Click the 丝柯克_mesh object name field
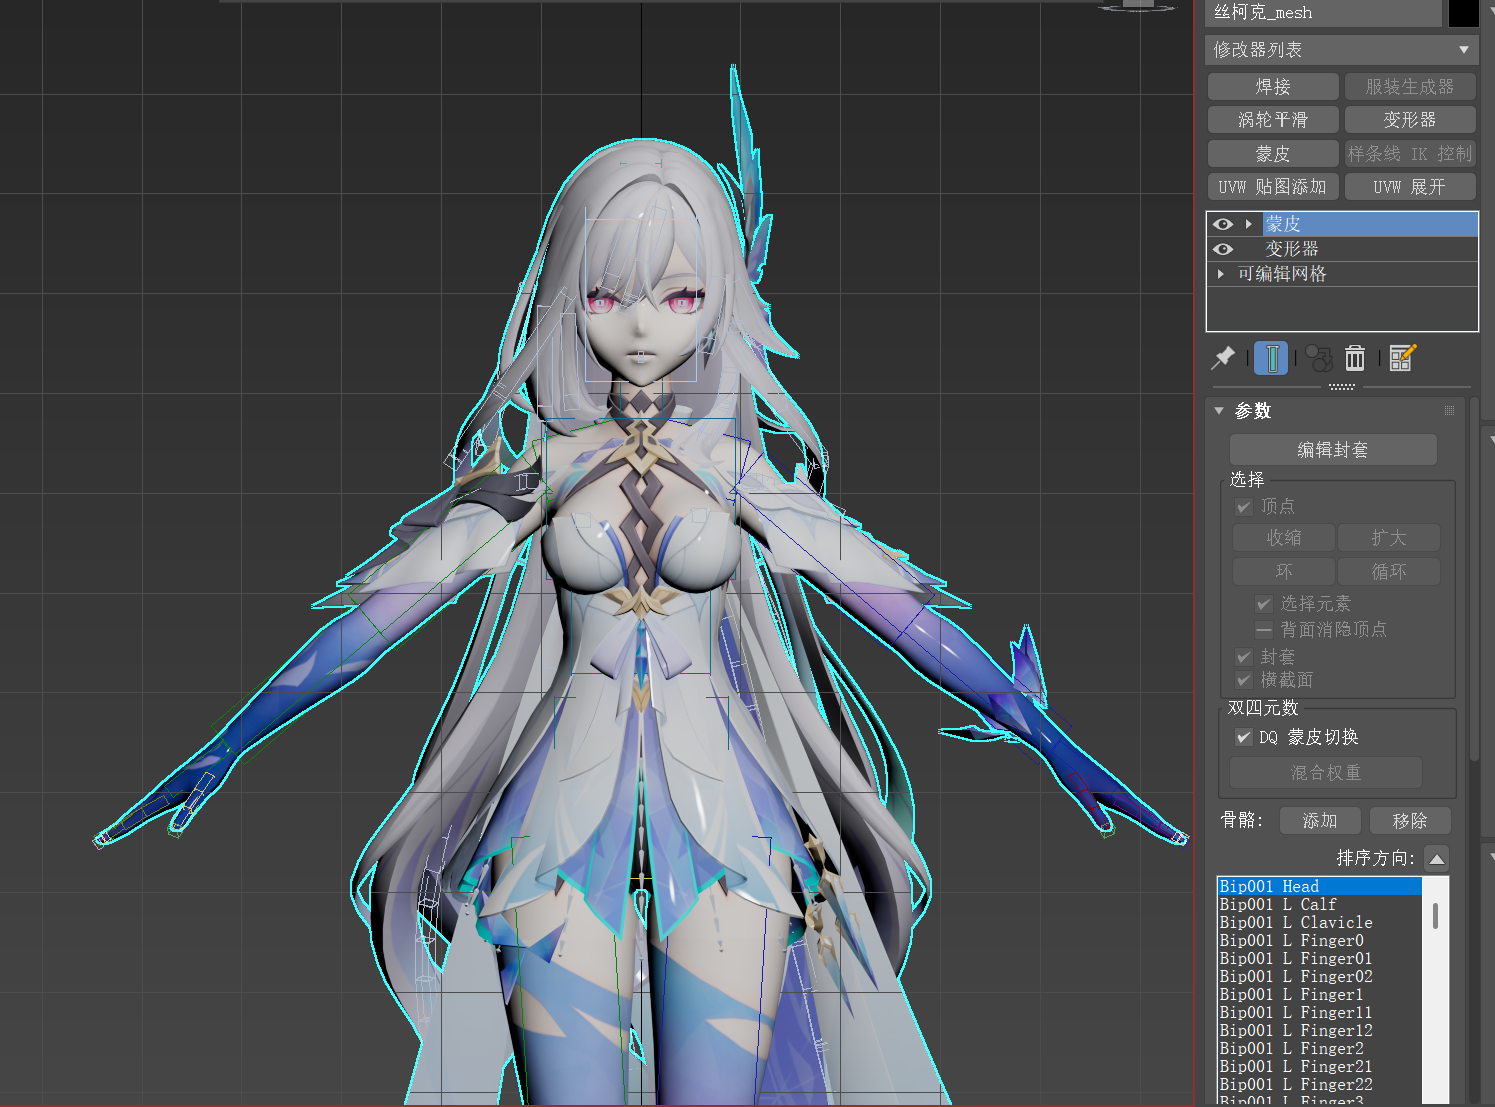Image resolution: width=1495 pixels, height=1107 pixels. coord(1322,13)
